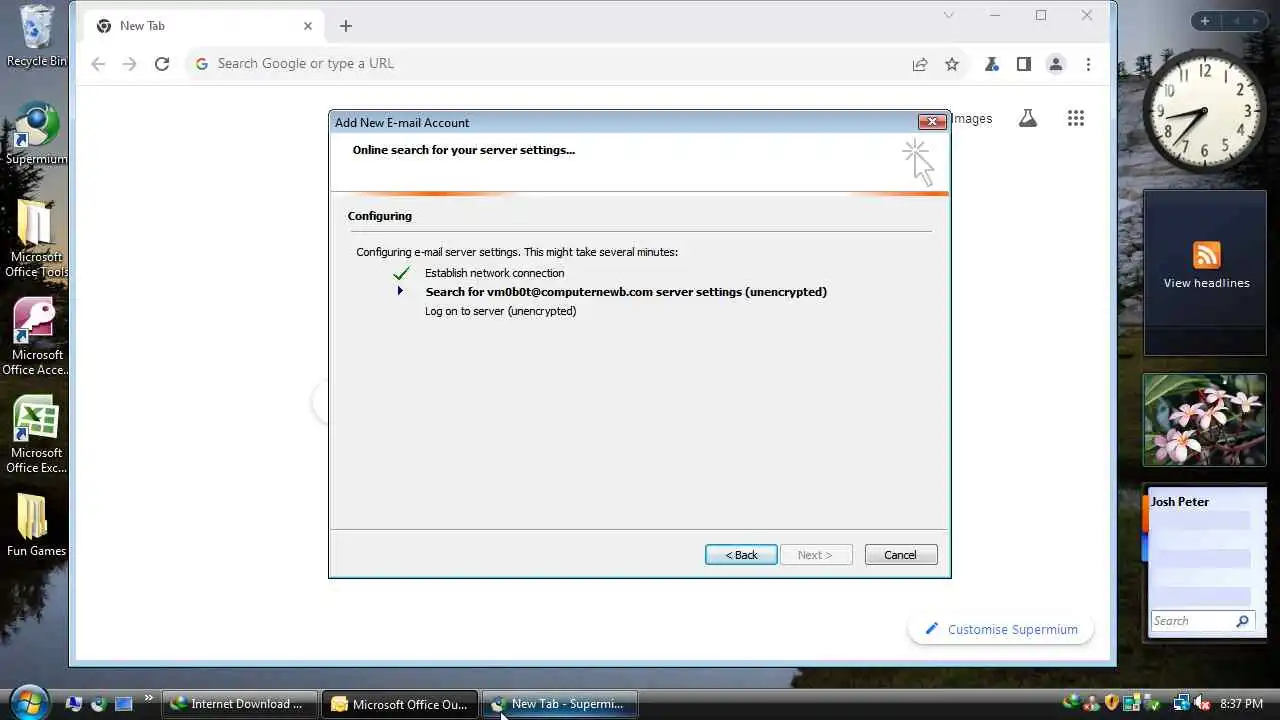Click the 8:37 PM system clock
1280x720 pixels.
(1240, 704)
